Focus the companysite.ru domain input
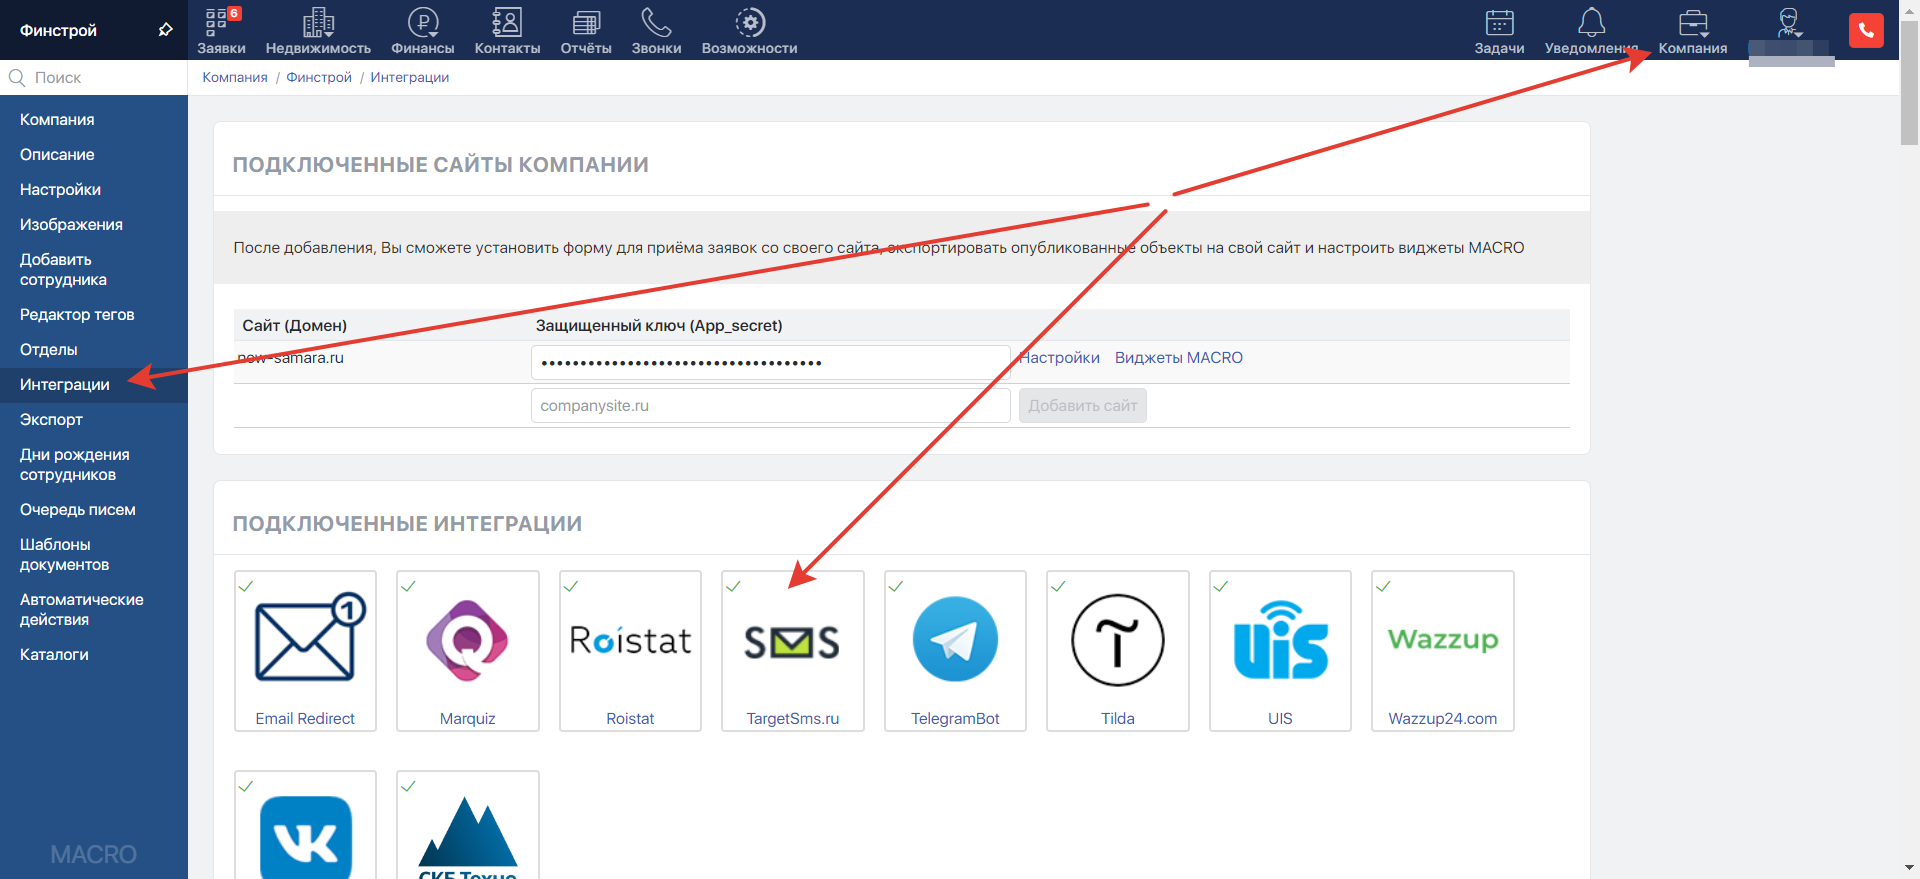This screenshot has height=879, width=1920. coord(770,405)
